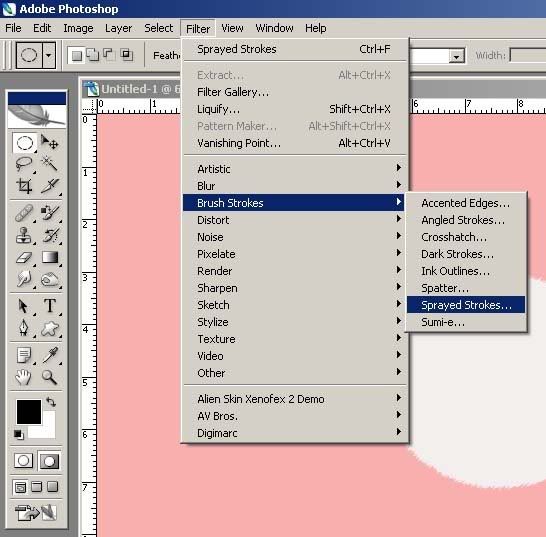Click the Photoshop feather logo in toolbox
546x537 pixels.
(37, 116)
